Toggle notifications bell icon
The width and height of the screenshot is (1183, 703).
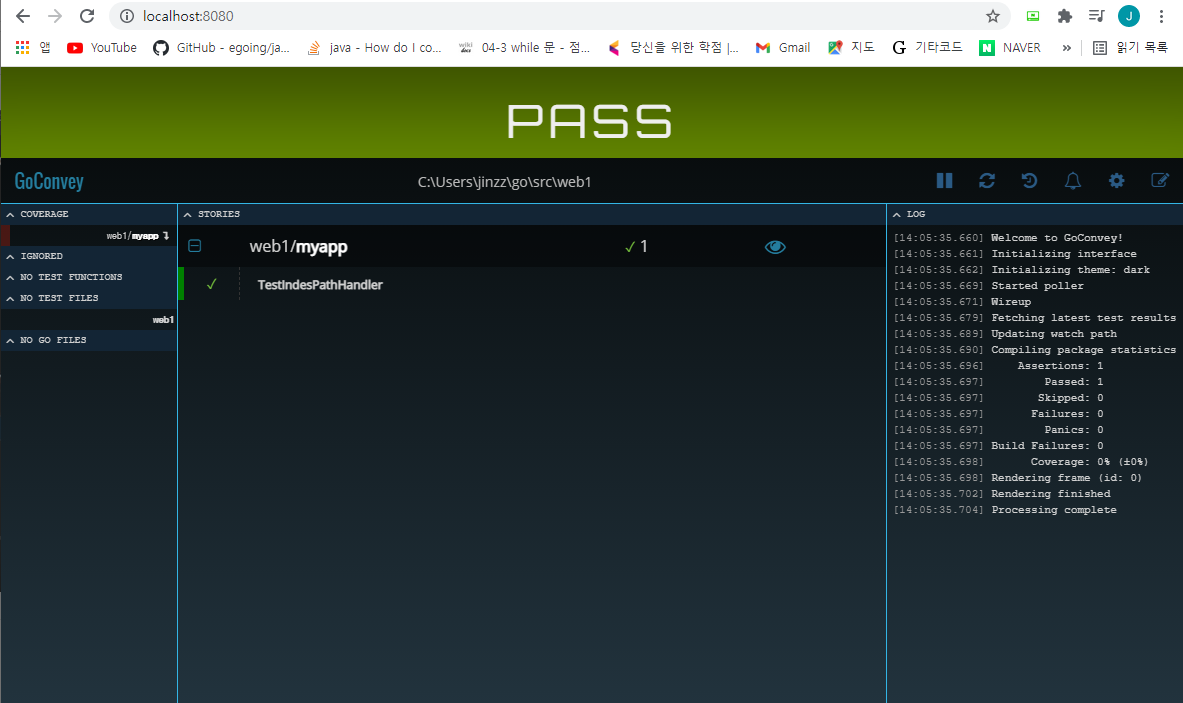coord(1073,181)
